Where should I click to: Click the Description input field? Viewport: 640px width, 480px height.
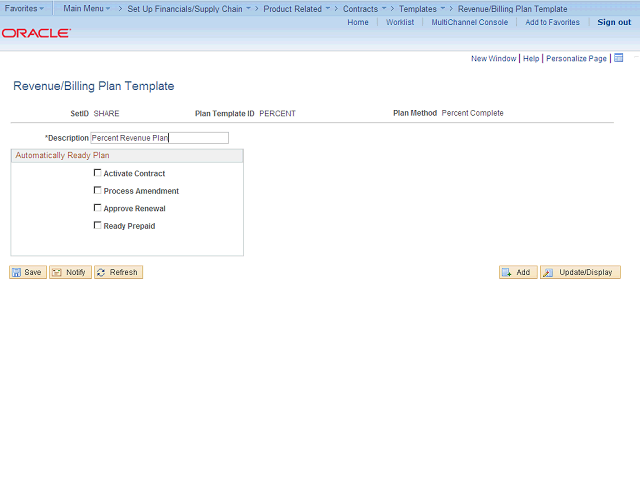click(x=160, y=138)
